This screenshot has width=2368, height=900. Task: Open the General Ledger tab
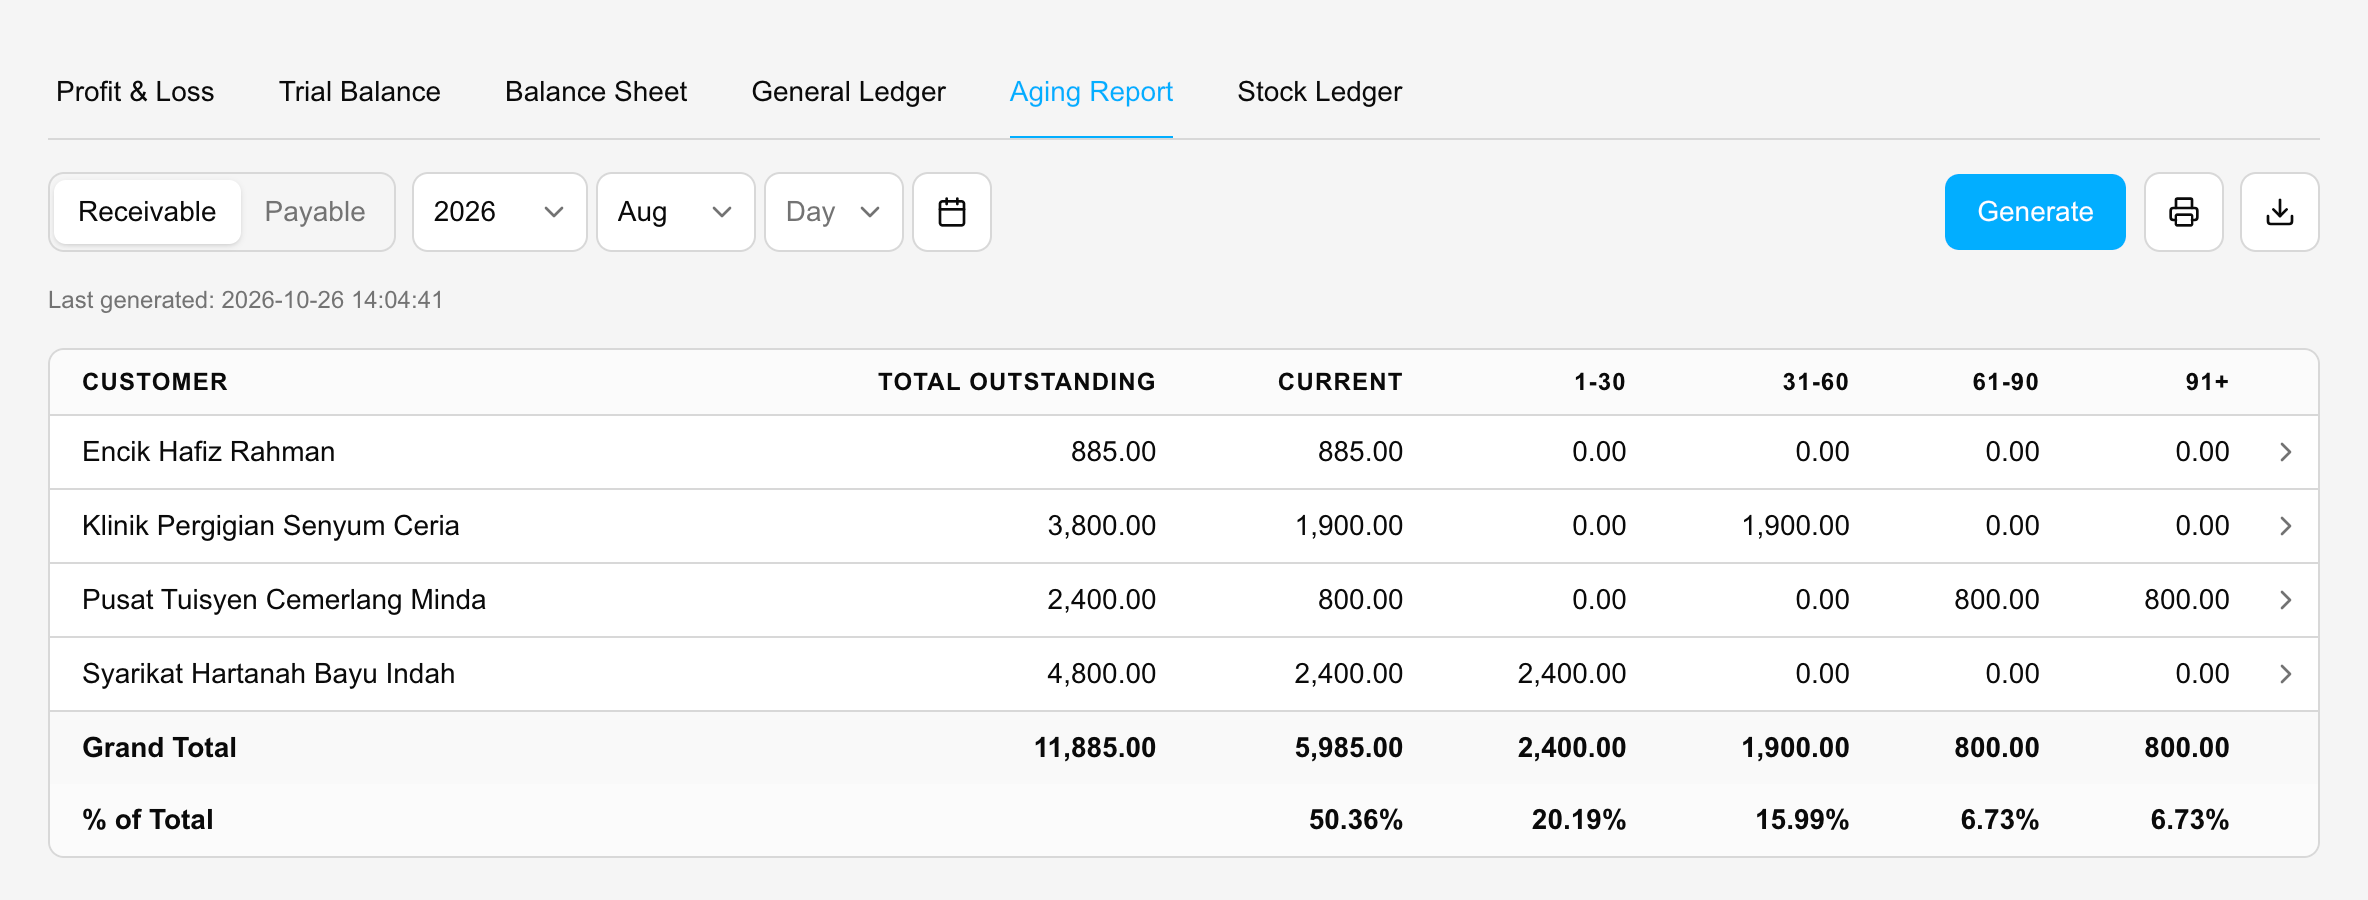[848, 92]
